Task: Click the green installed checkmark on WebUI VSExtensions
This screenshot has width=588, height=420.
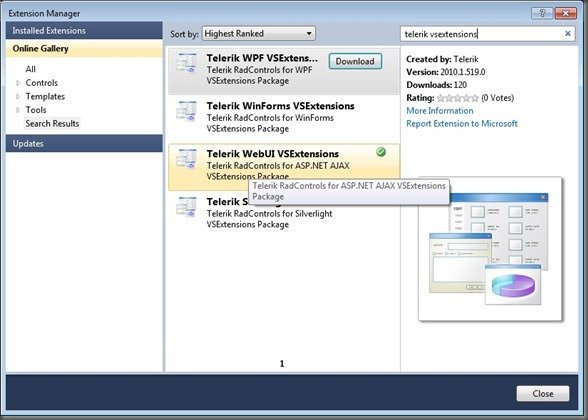Action: [x=381, y=152]
